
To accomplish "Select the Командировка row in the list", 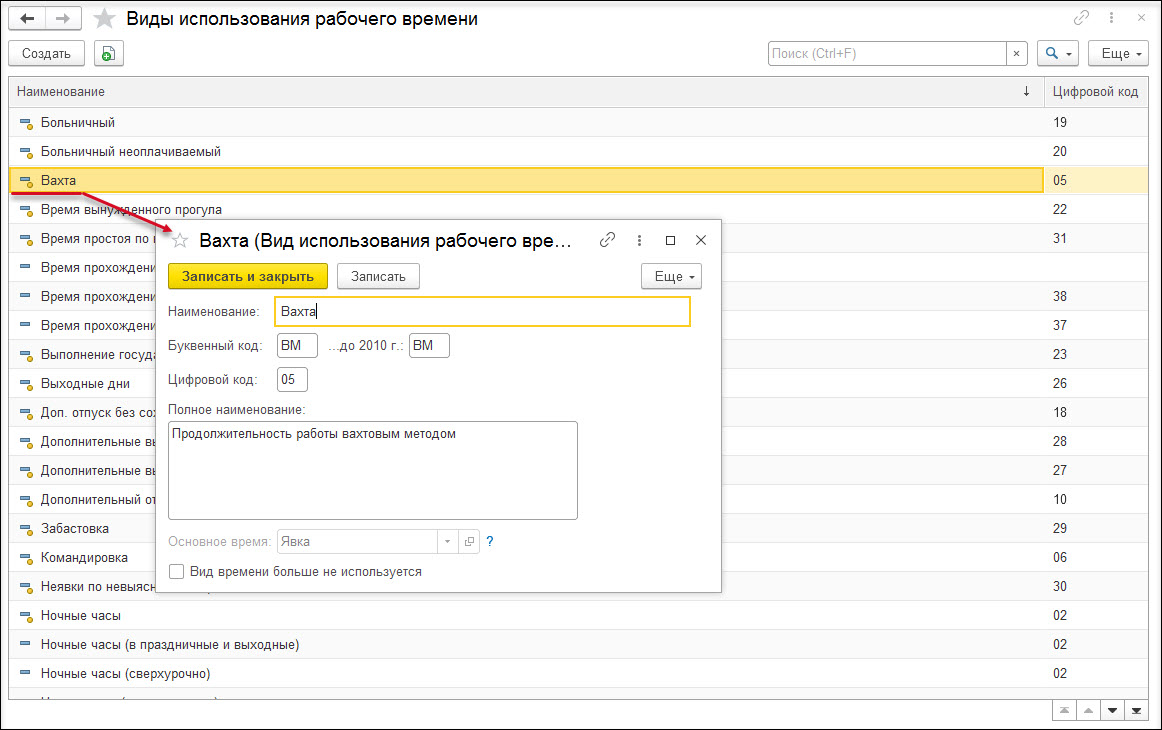I will (84, 557).
